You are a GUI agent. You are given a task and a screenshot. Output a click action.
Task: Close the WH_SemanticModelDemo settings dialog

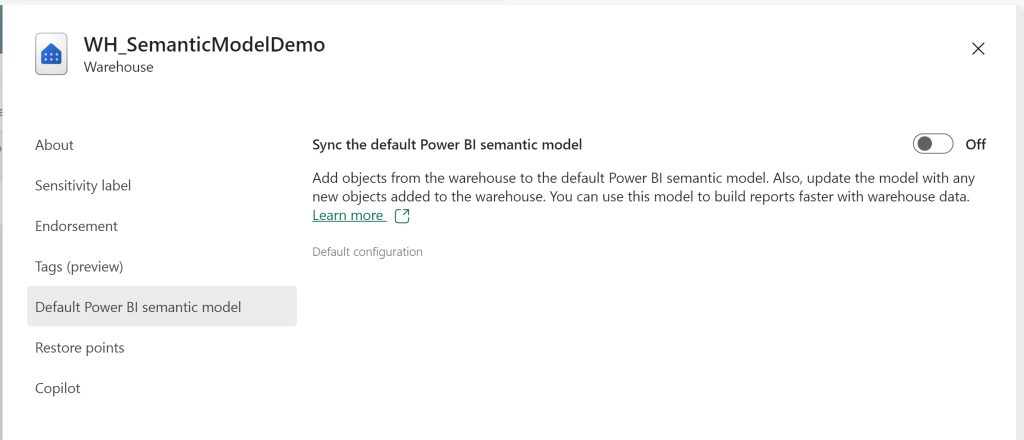click(x=978, y=49)
